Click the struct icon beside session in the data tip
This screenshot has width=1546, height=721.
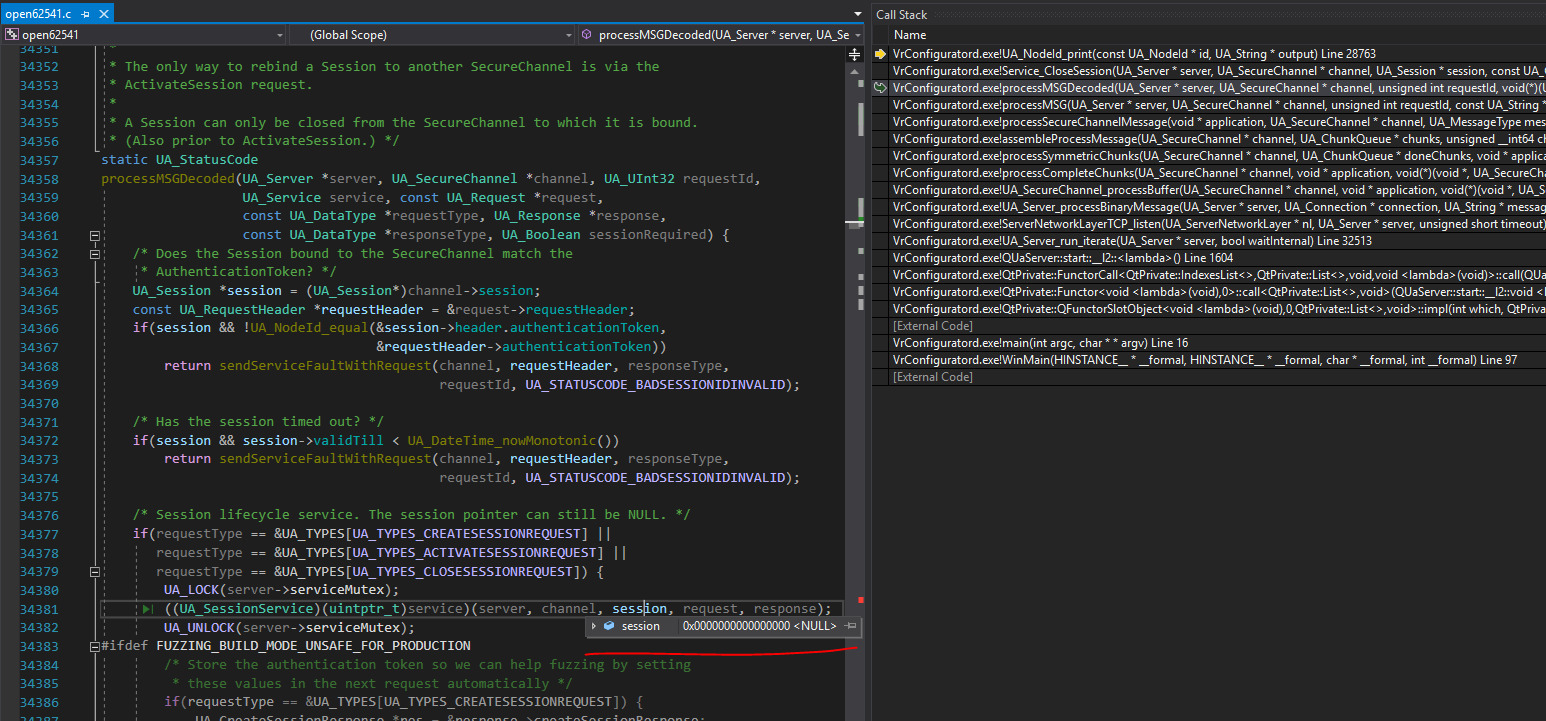point(611,627)
